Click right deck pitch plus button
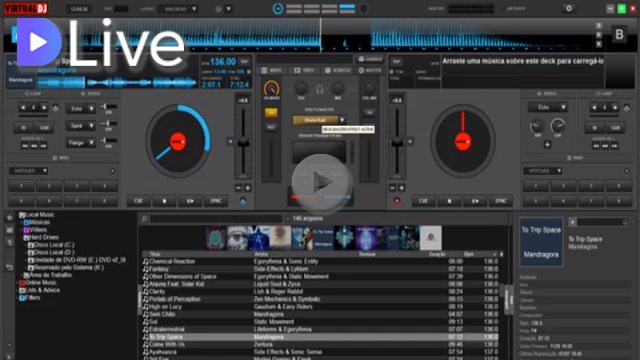The image size is (640, 360). (402, 188)
